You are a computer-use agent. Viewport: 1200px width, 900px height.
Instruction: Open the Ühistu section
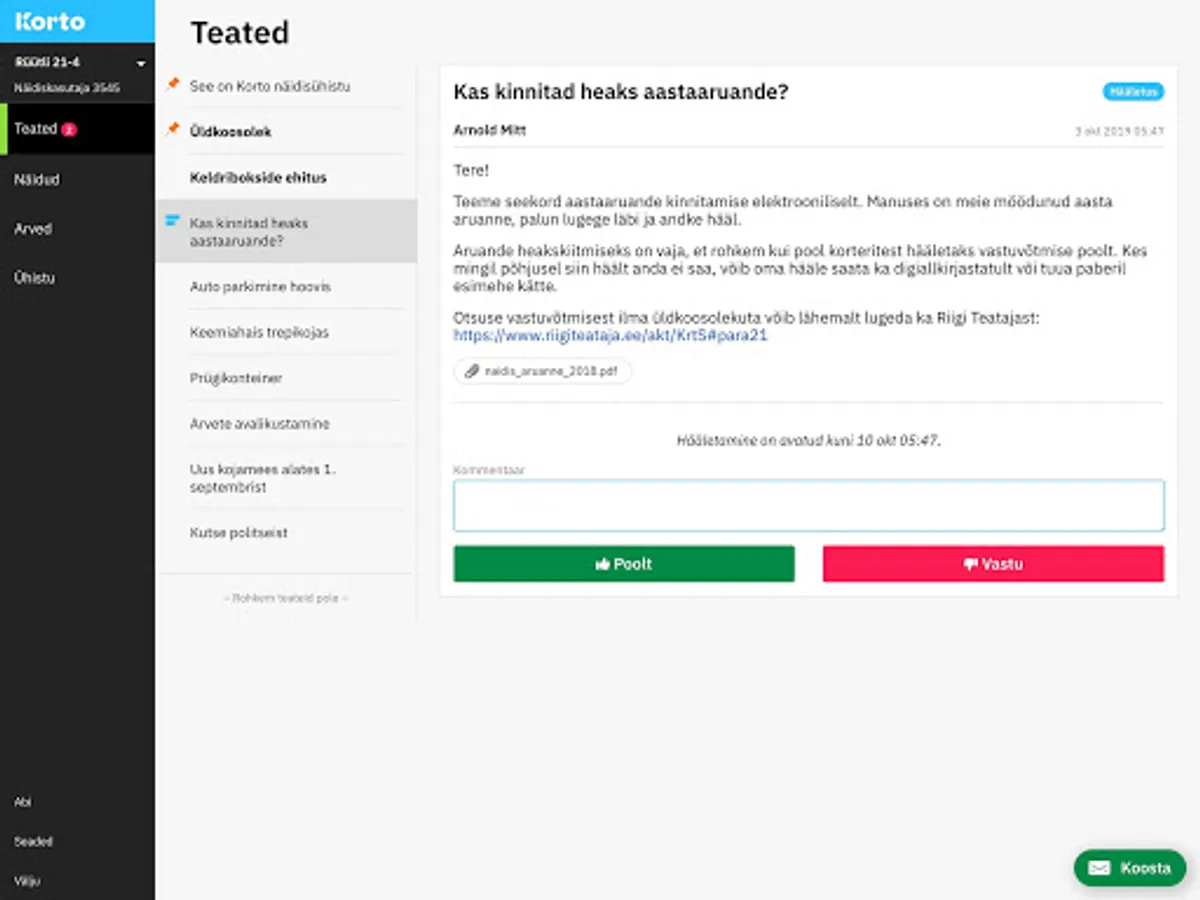tap(35, 278)
